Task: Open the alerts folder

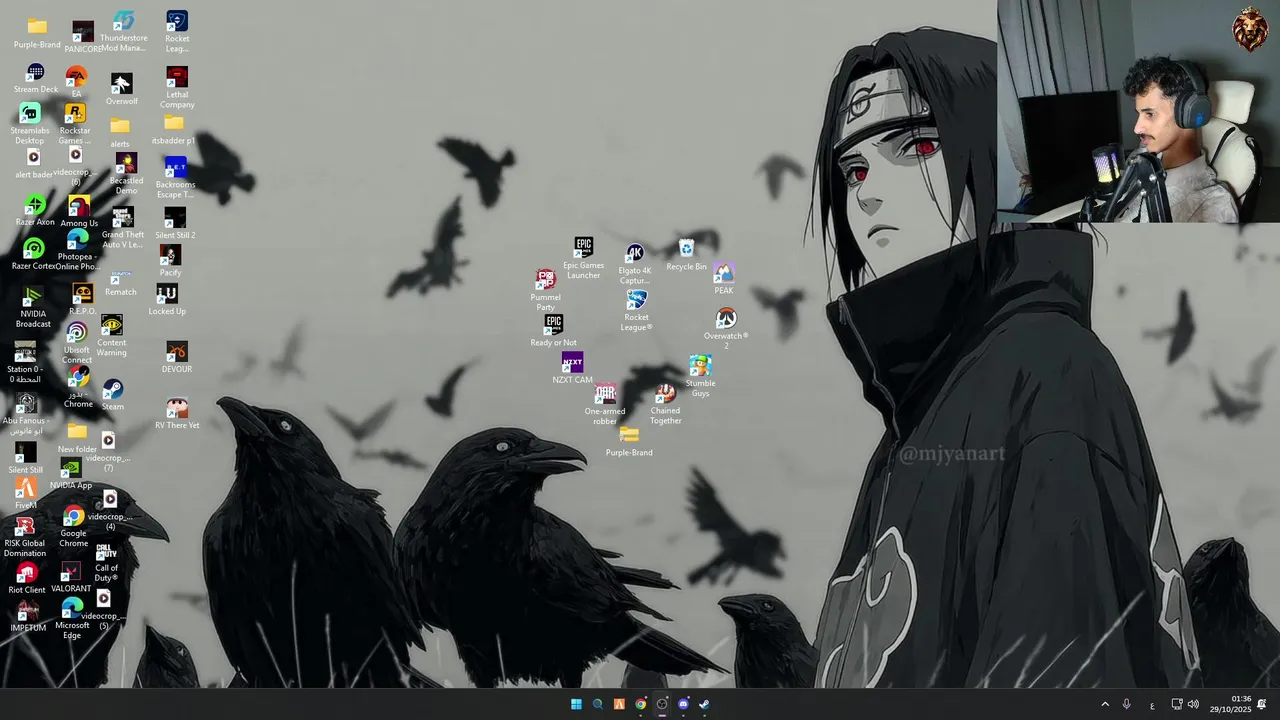Action: [120, 132]
